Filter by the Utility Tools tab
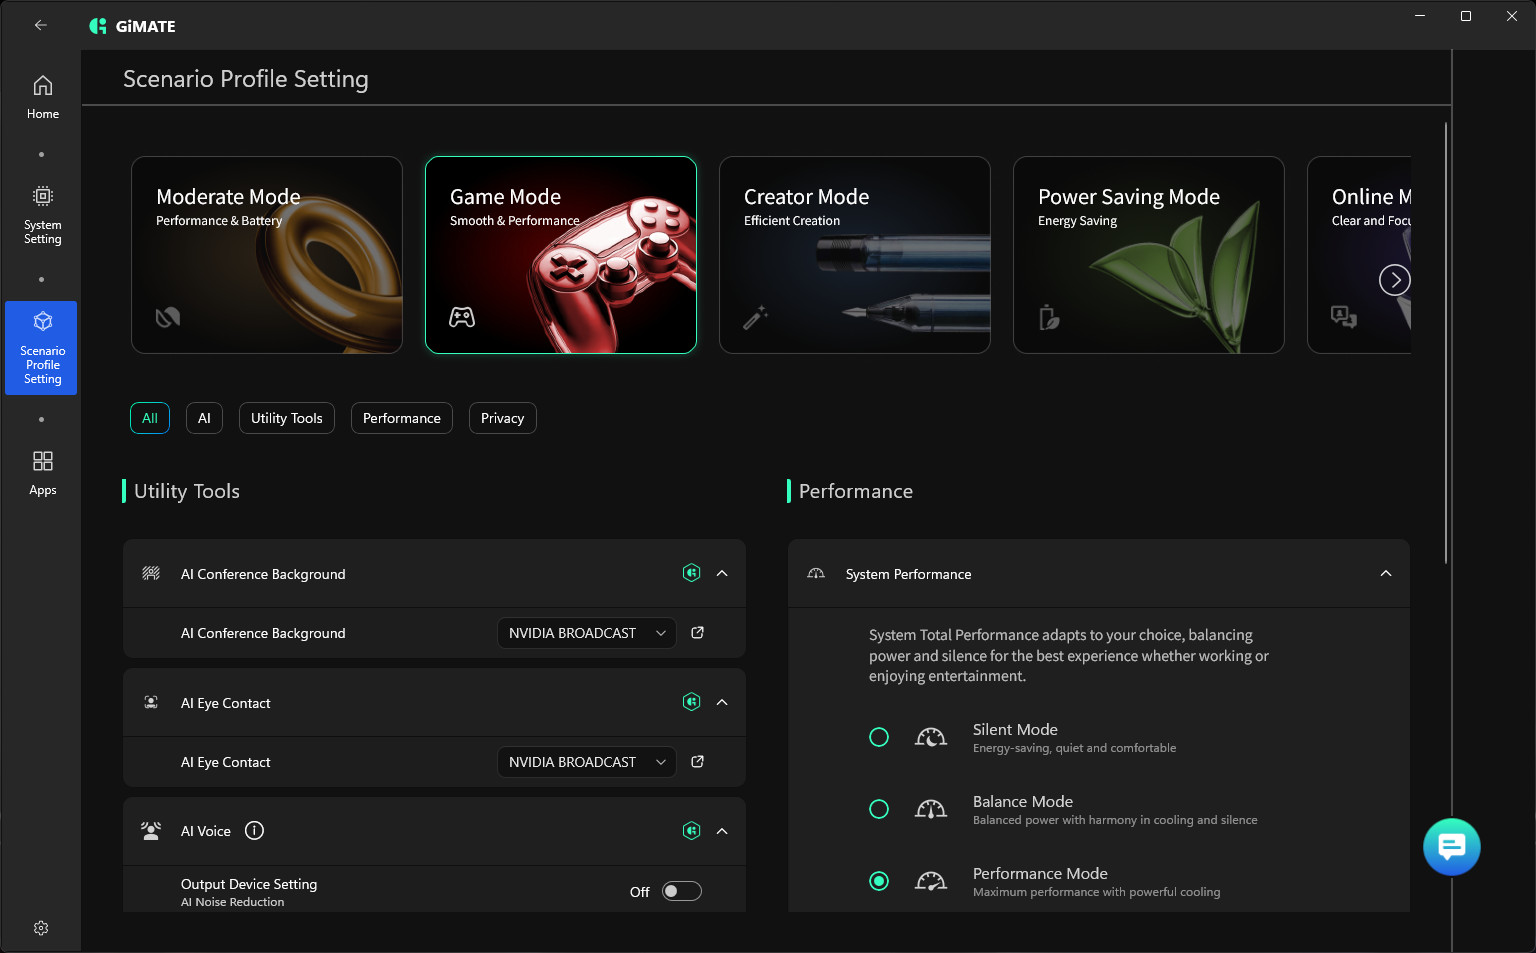This screenshot has height=953, width=1536. point(287,418)
